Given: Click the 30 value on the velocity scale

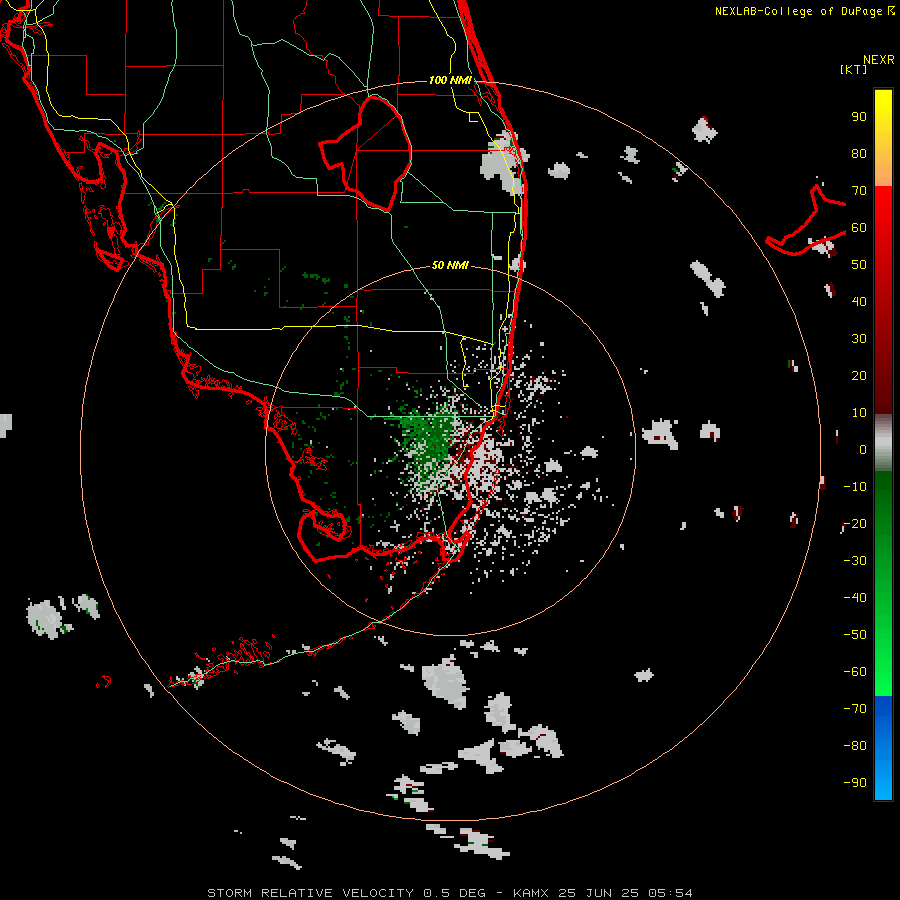Looking at the screenshot, I should point(859,339).
